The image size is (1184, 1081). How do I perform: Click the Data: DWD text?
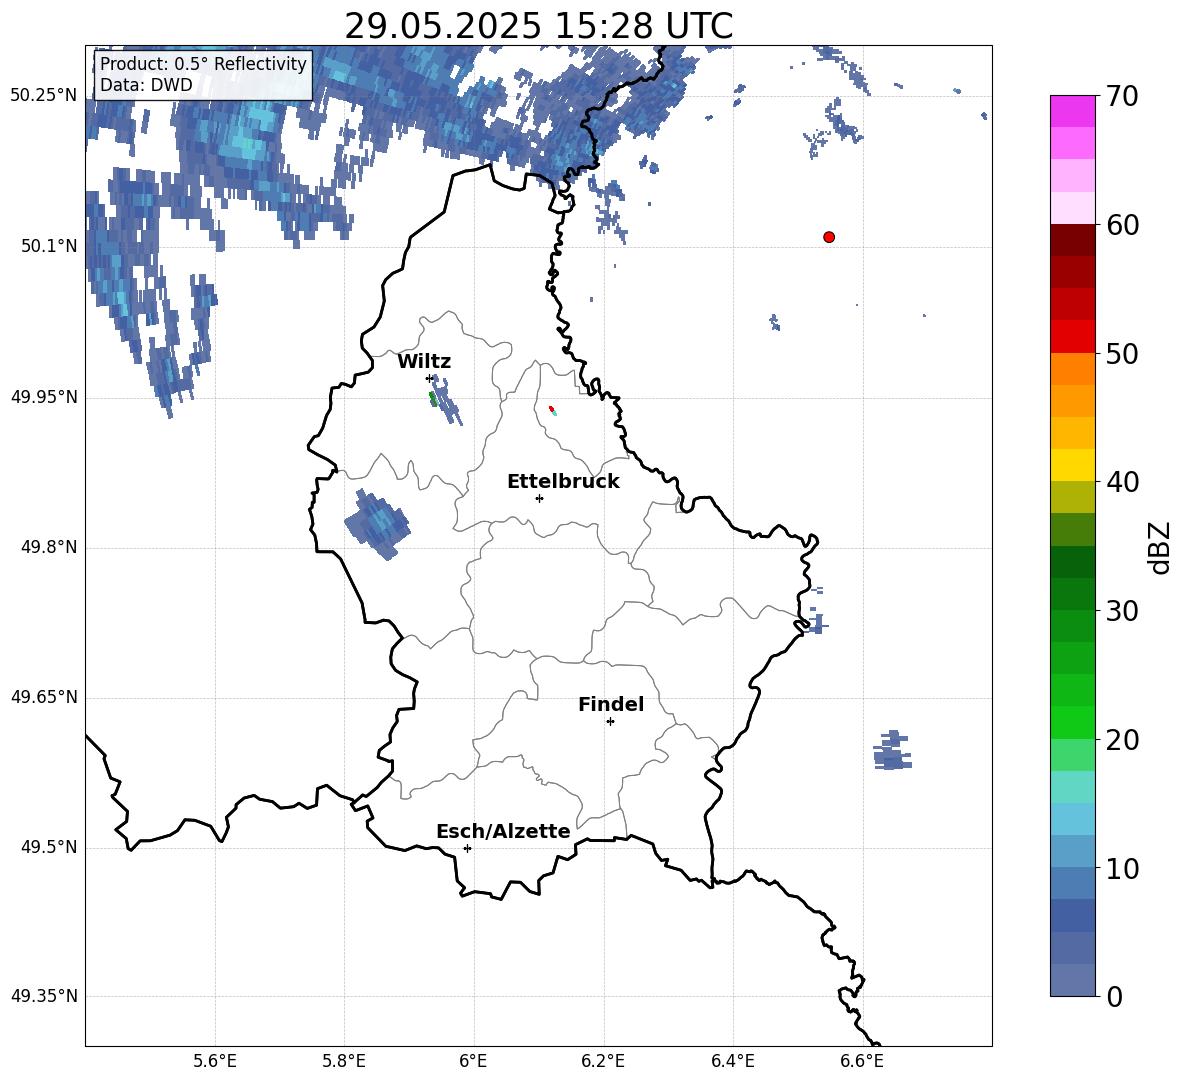[146, 85]
